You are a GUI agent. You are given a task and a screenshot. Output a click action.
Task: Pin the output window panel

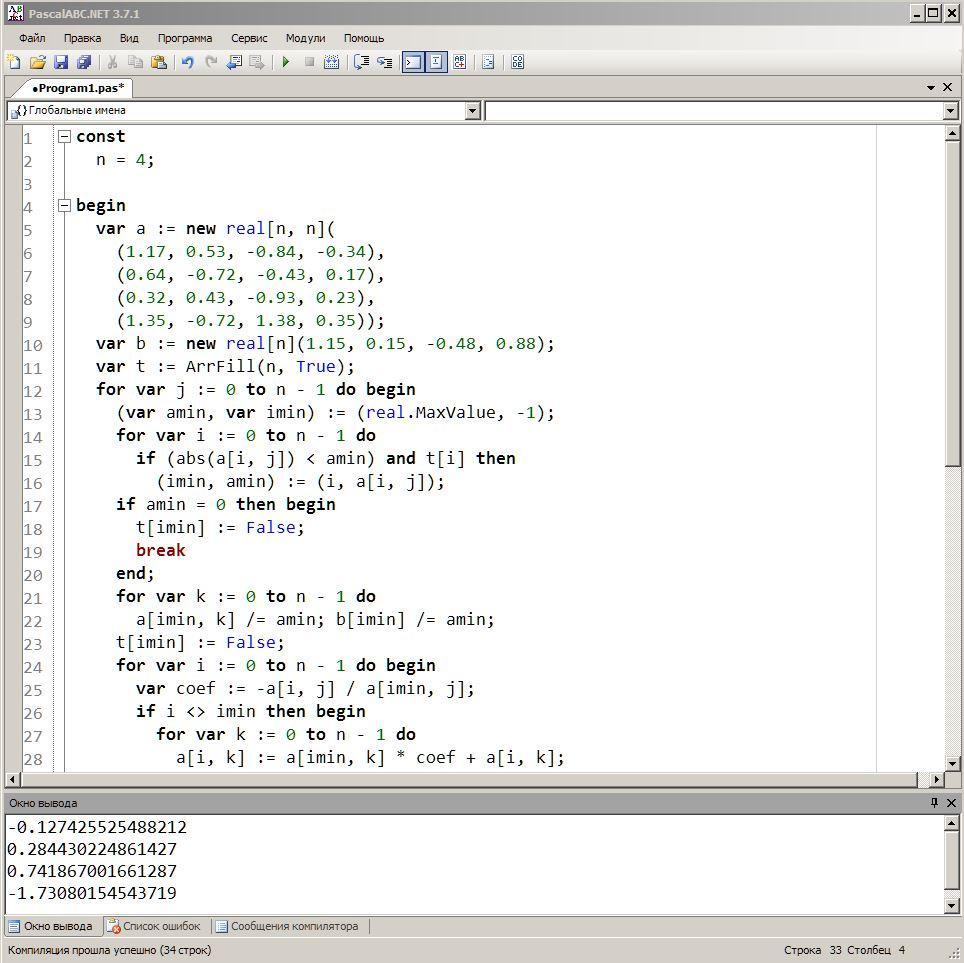click(934, 803)
